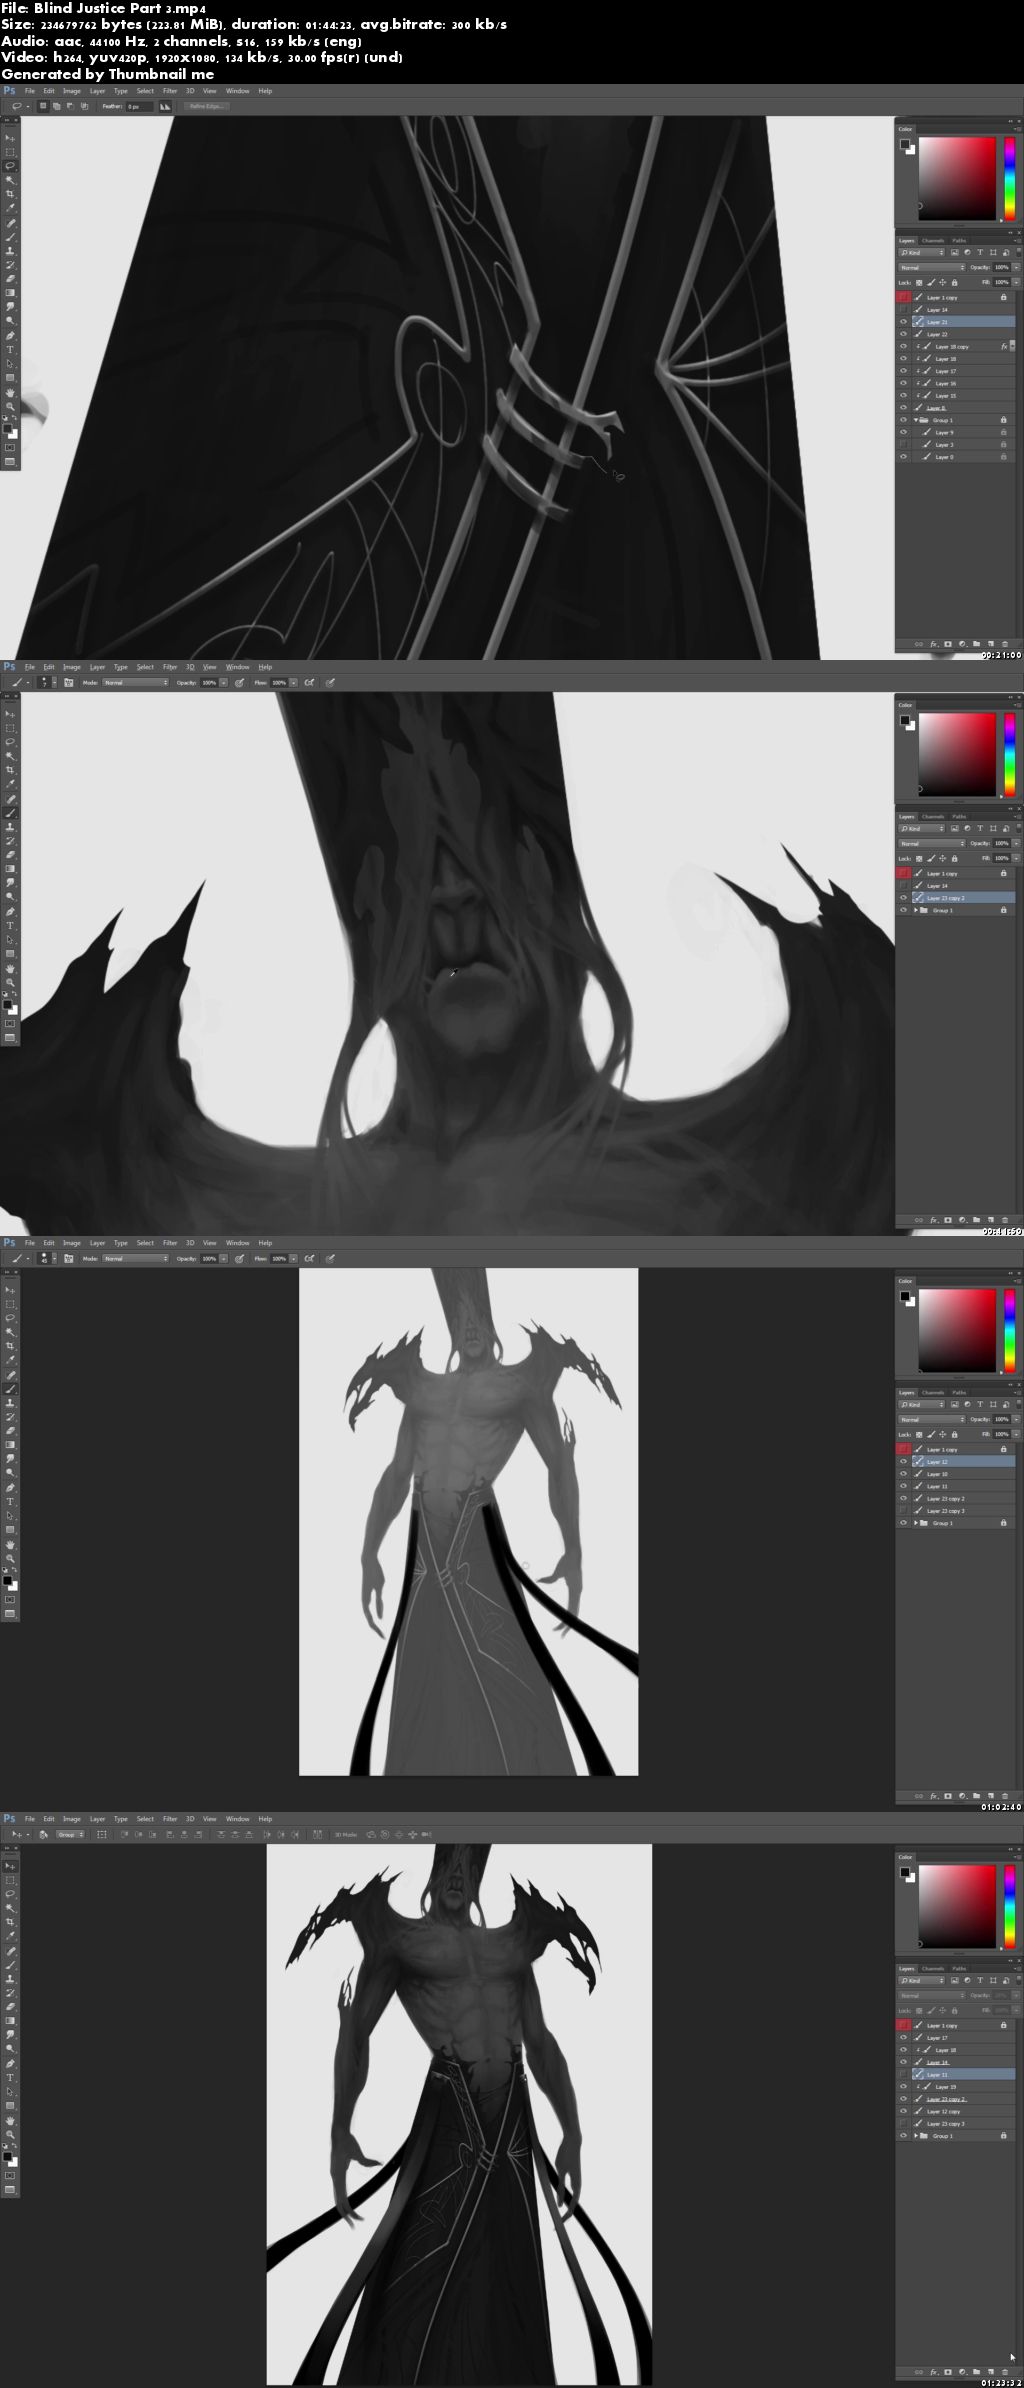Switch to Paths tab in the first frame

point(959,241)
